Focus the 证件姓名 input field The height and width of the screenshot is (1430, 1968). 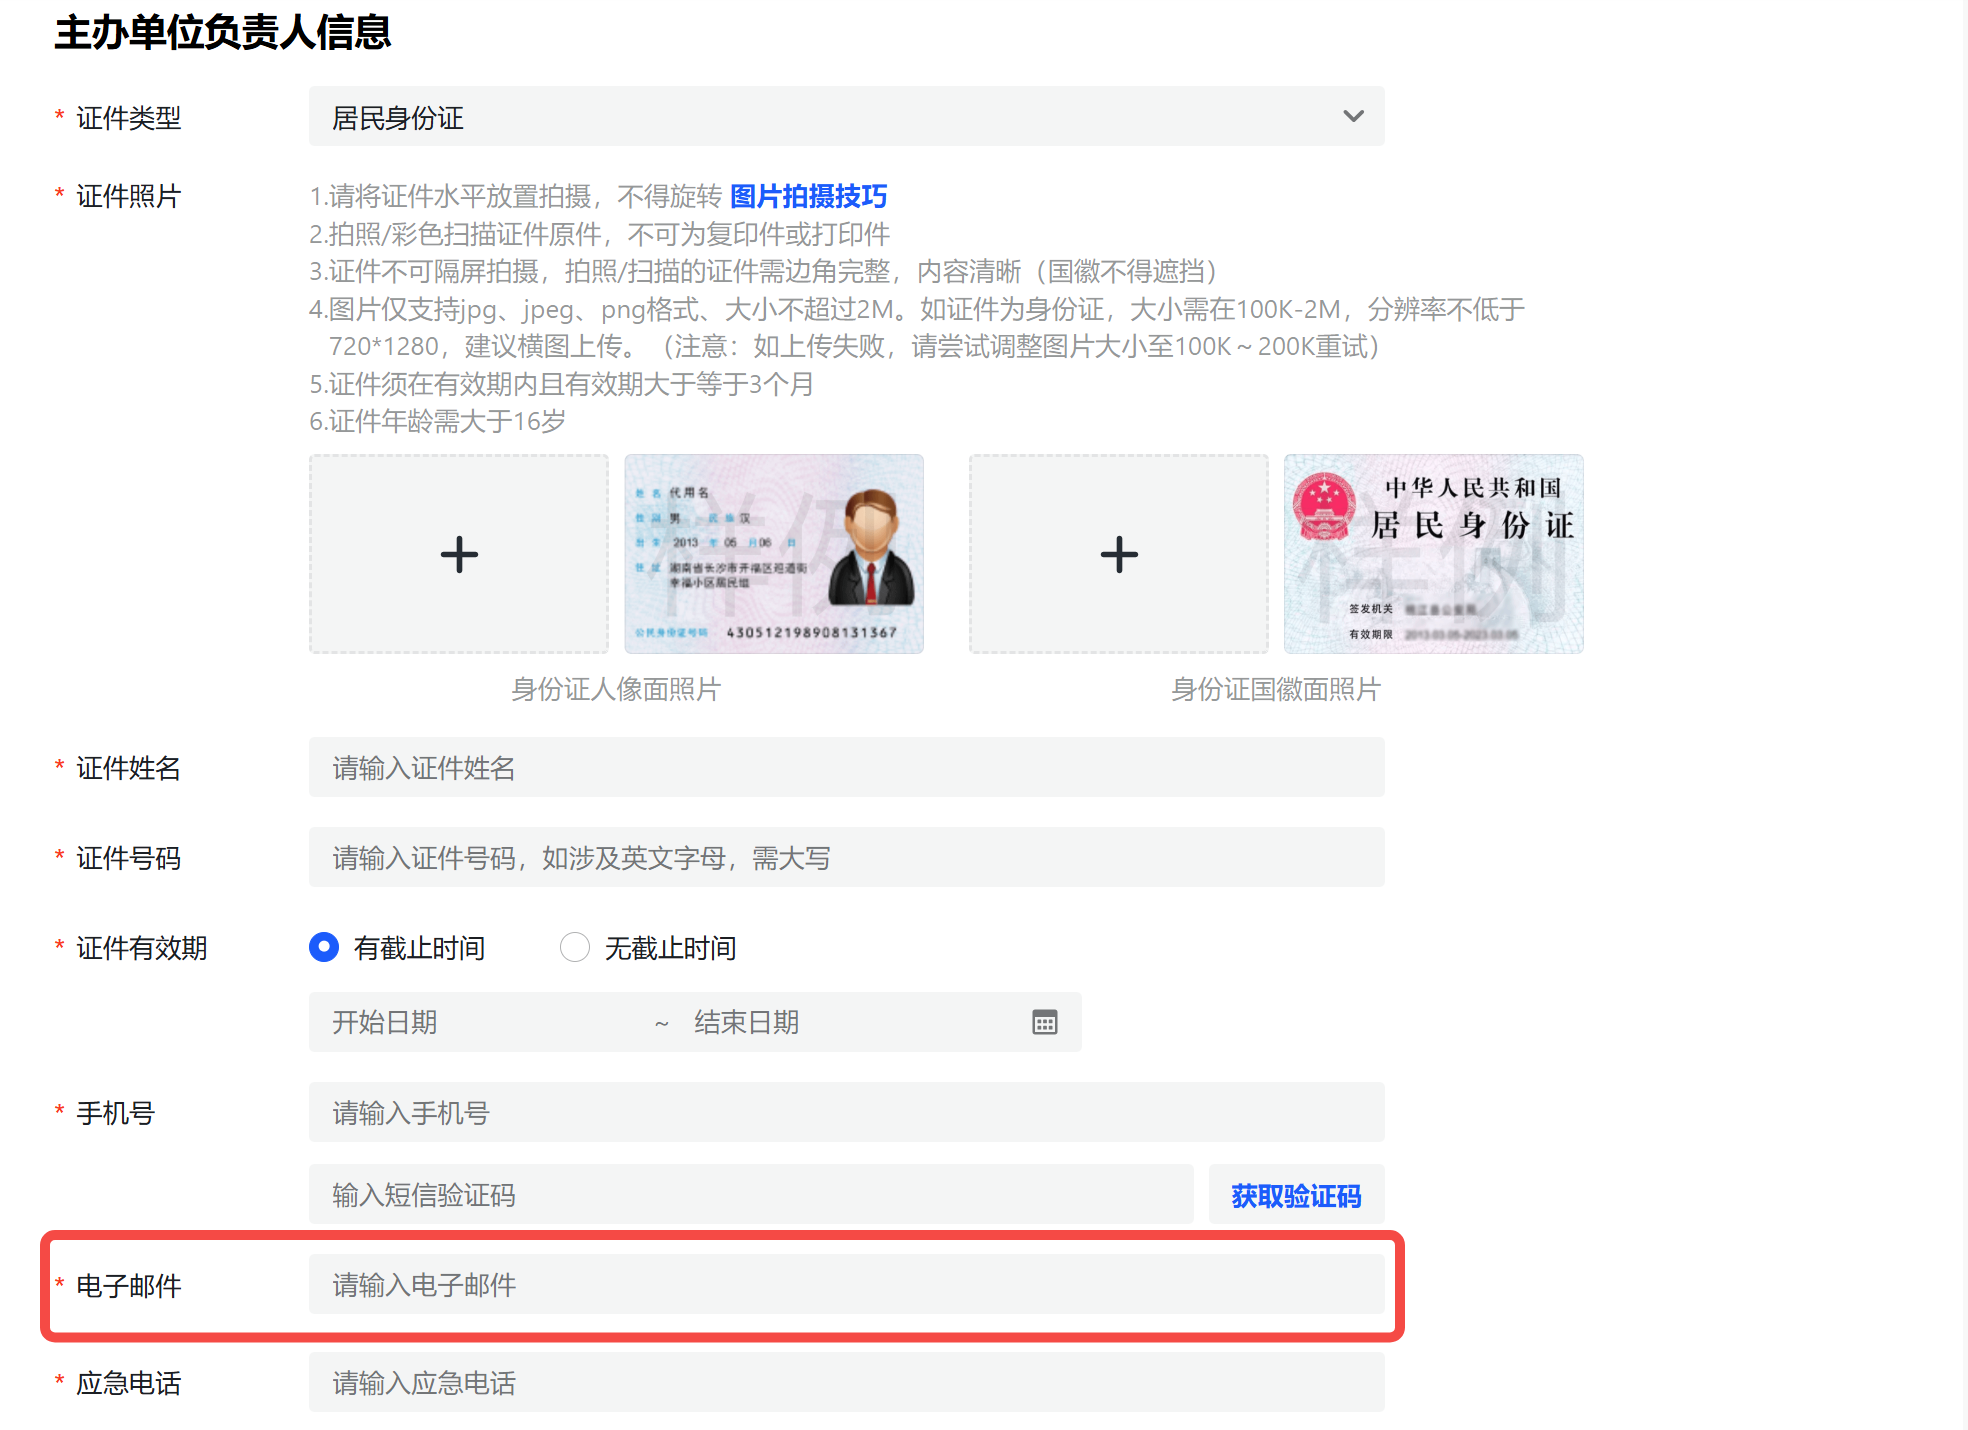(x=845, y=768)
